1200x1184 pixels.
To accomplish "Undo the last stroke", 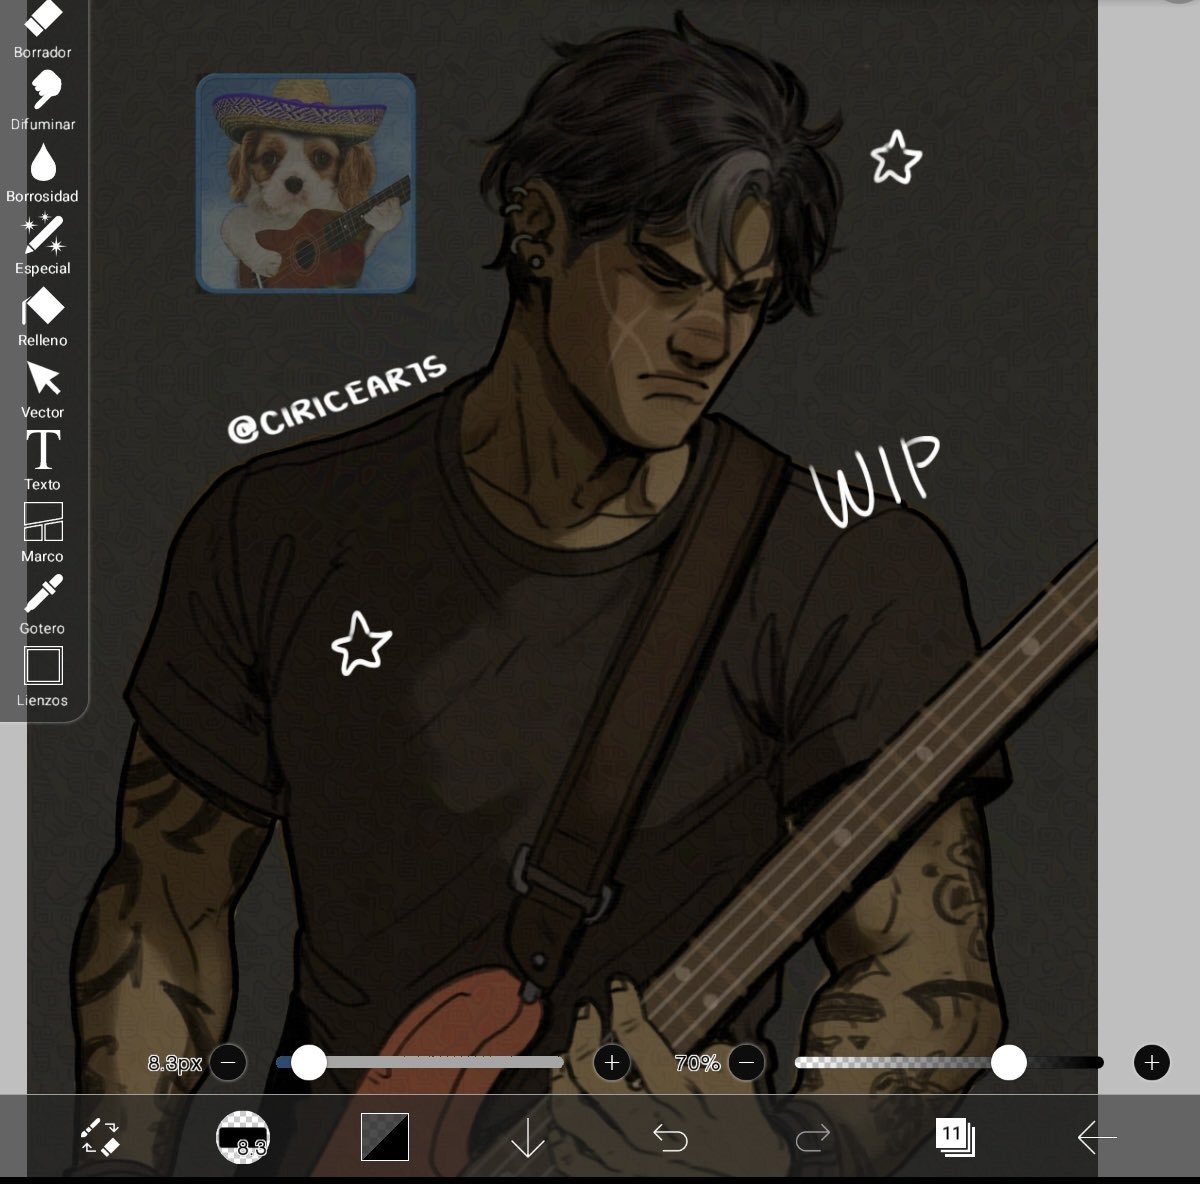I will coord(670,1137).
